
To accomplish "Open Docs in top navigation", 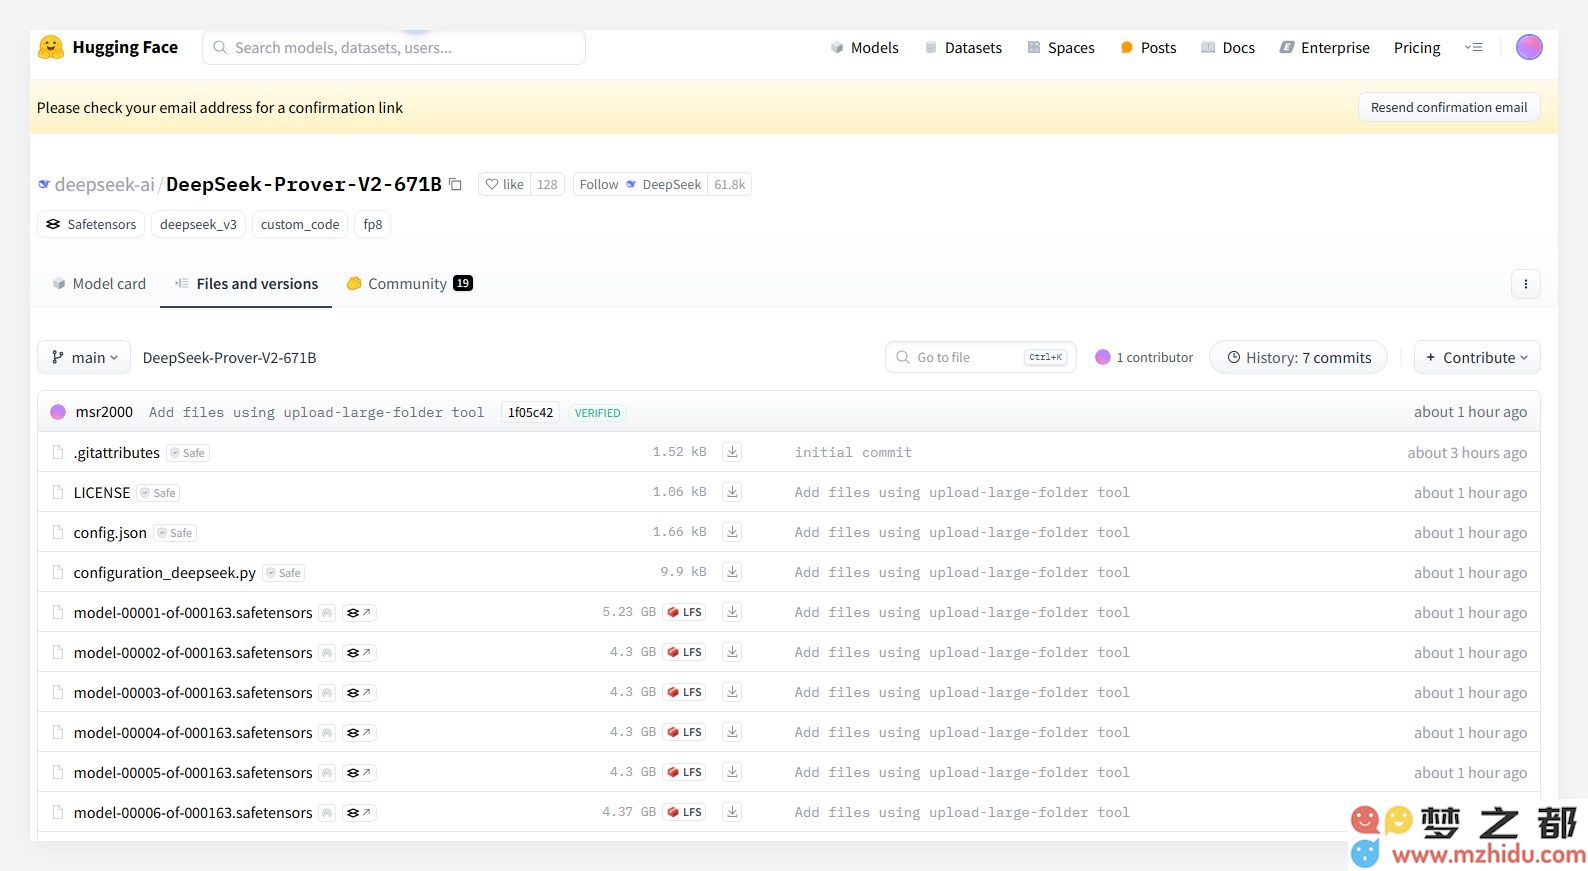I will point(1228,47).
